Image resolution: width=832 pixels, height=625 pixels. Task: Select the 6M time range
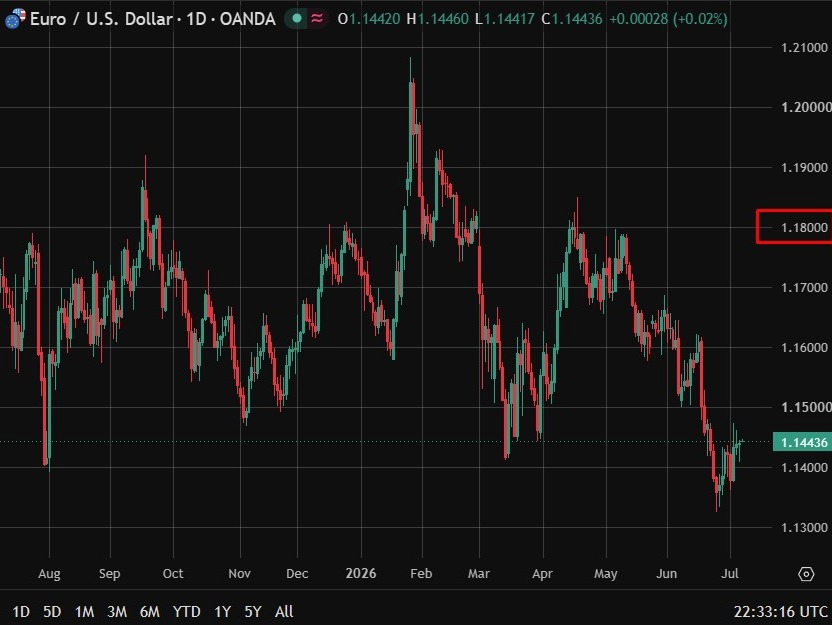pos(149,612)
